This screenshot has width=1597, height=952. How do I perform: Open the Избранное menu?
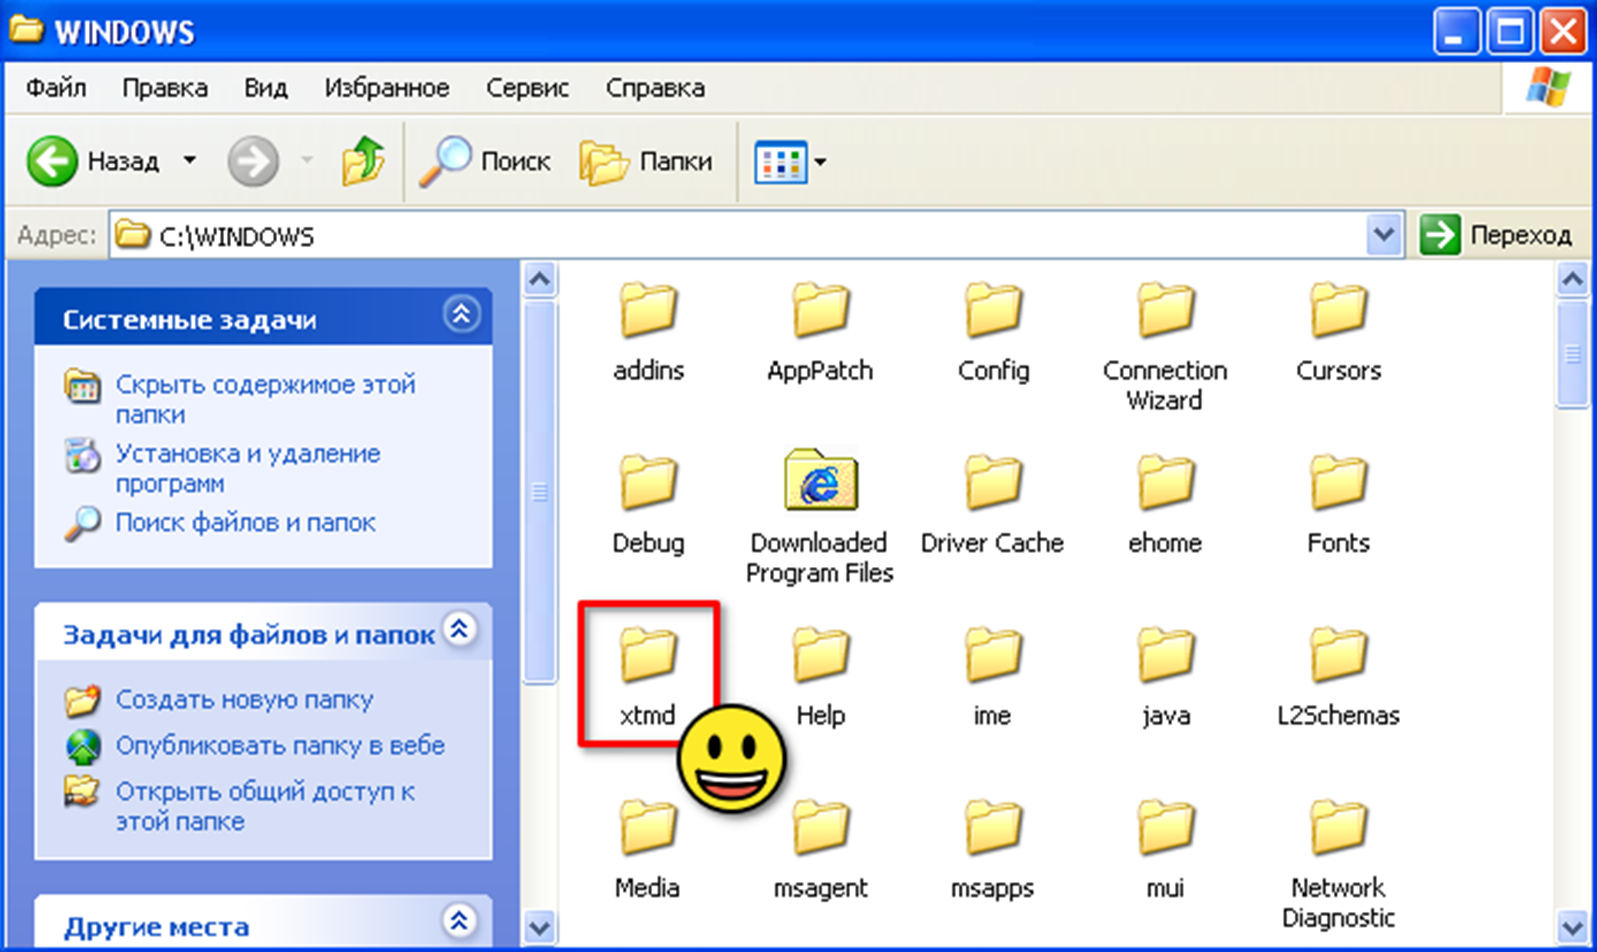(x=387, y=88)
